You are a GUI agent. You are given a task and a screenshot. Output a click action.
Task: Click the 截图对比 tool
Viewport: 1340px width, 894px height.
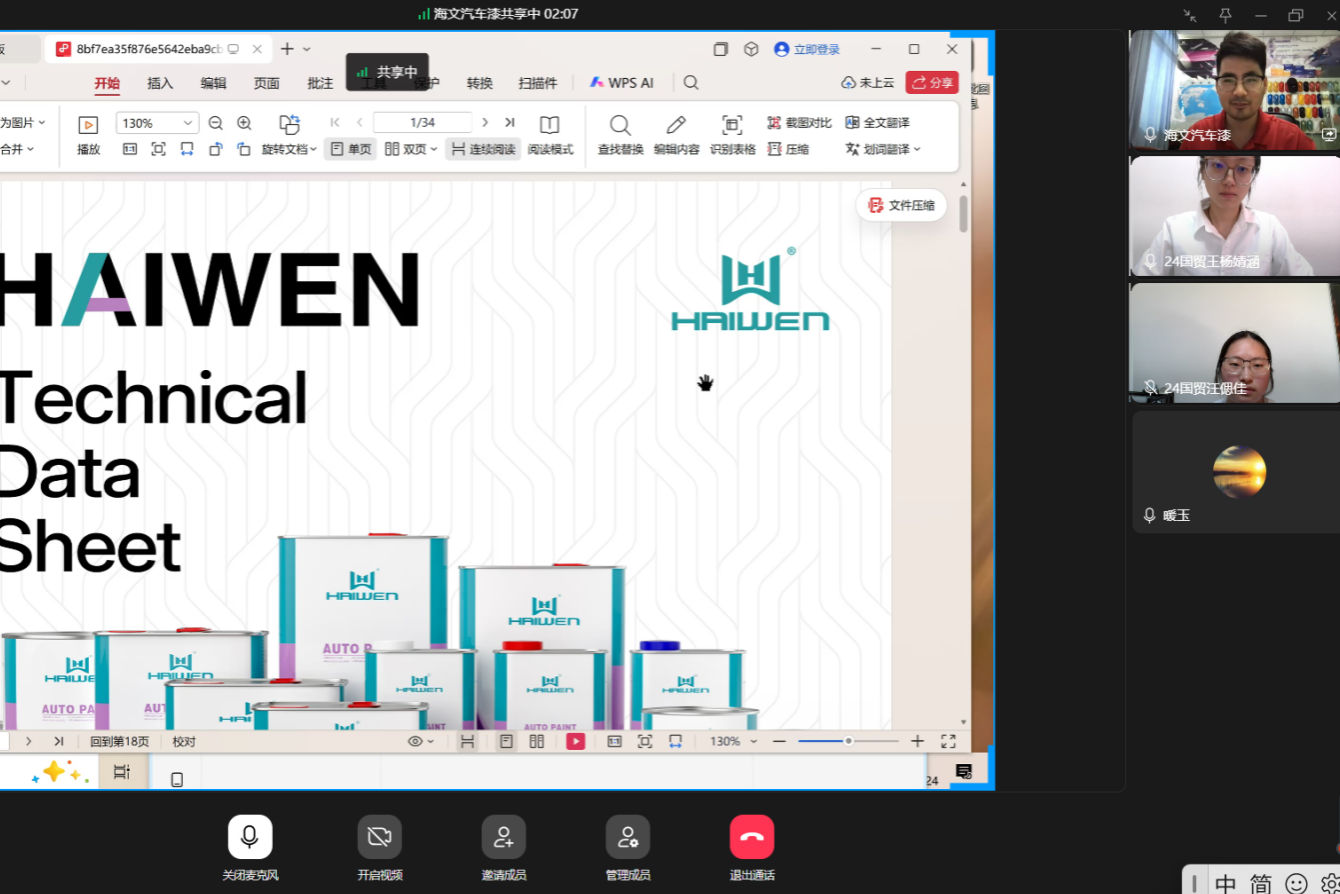coord(799,123)
